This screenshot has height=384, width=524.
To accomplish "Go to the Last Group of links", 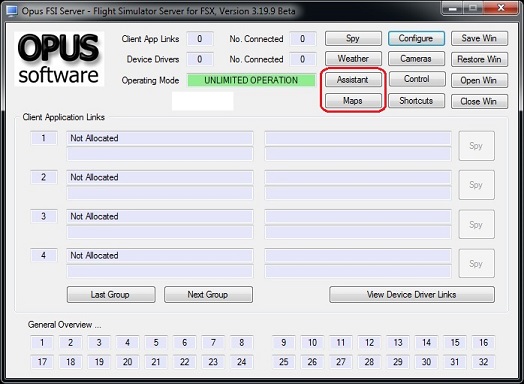I will click(x=111, y=294).
